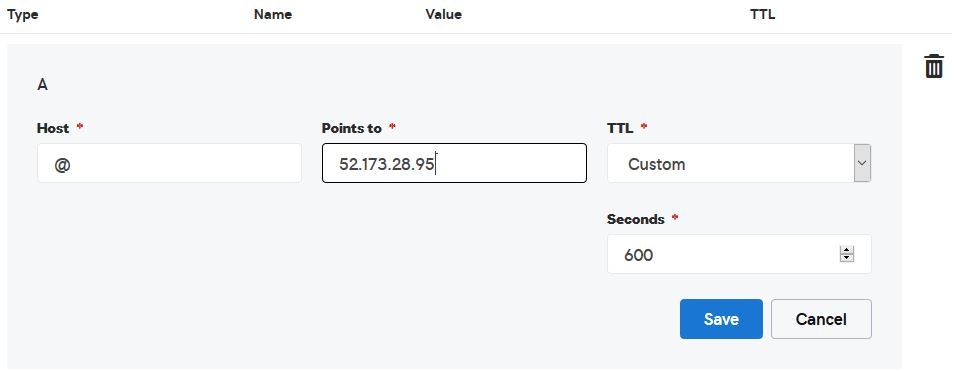This screenshot has height=371, width=957.
Task: Click the A record type label
Action: [x=42, y=85]
